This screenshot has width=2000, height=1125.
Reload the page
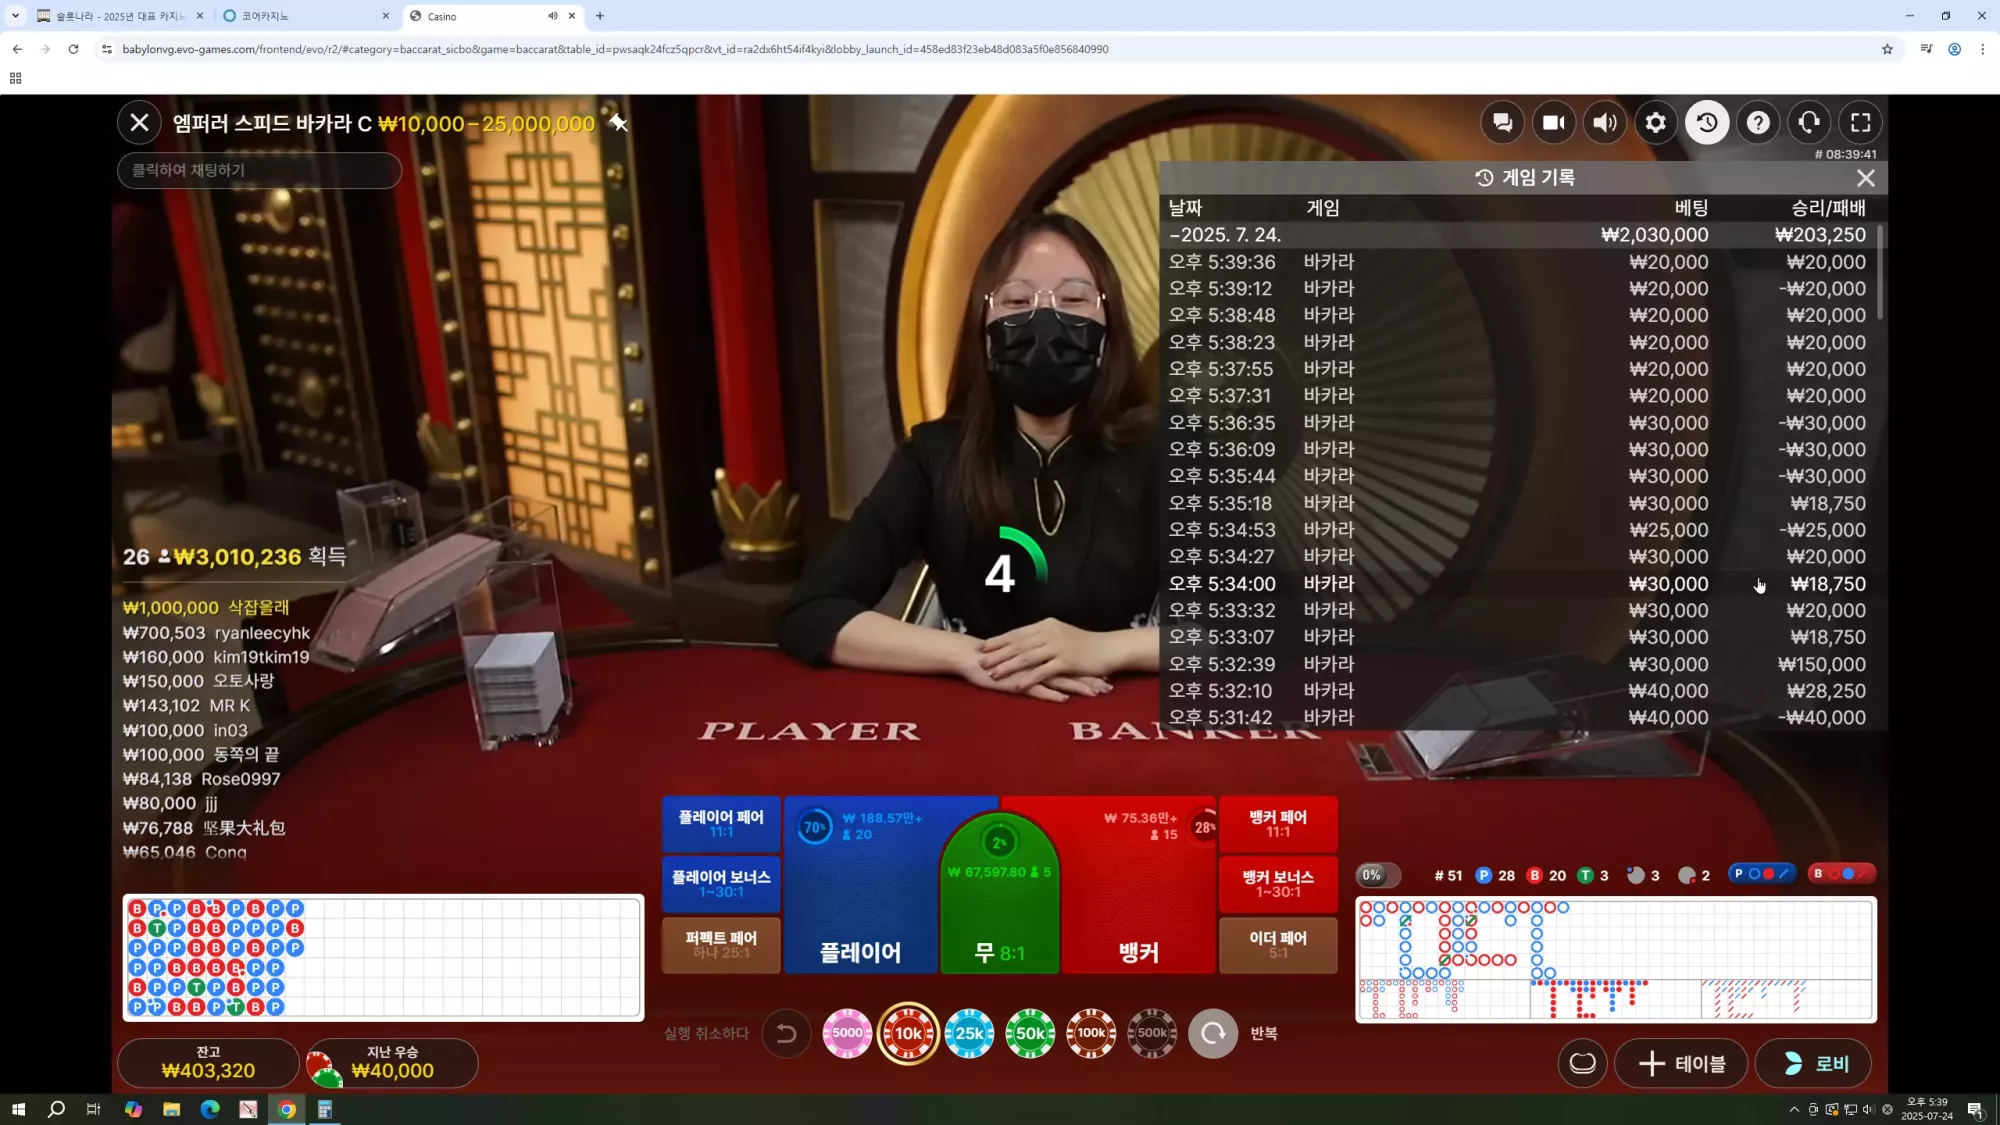(74, 49)
